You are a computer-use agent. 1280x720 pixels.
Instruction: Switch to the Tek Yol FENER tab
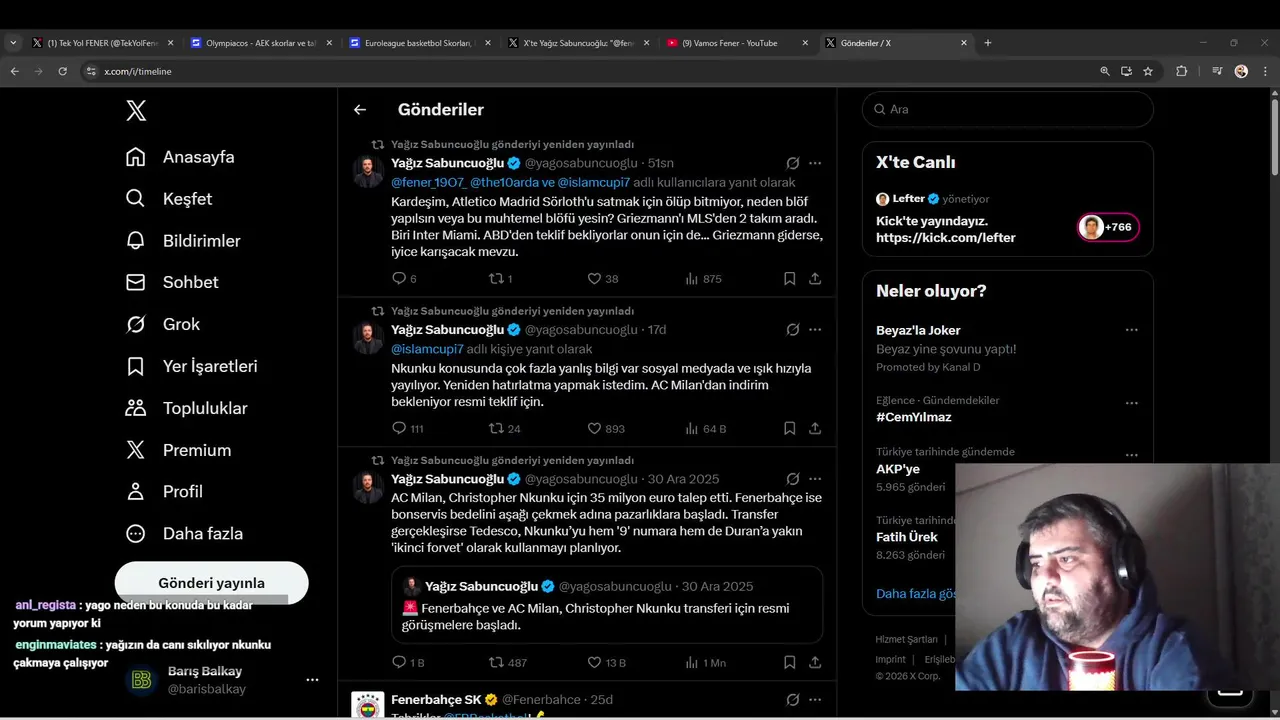pyautogui.click(x=102, y=43)
